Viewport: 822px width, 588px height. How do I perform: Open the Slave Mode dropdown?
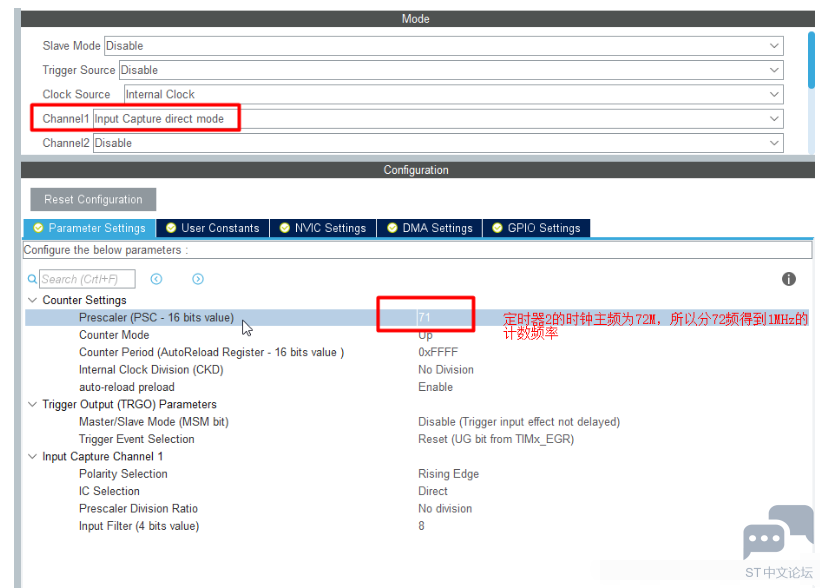click(774, 46)
